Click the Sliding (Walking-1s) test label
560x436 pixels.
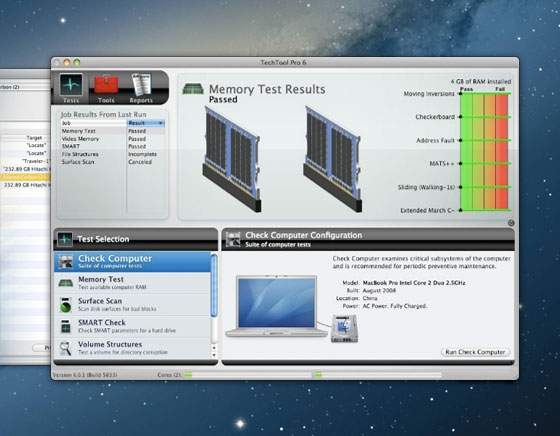[426, 187]
